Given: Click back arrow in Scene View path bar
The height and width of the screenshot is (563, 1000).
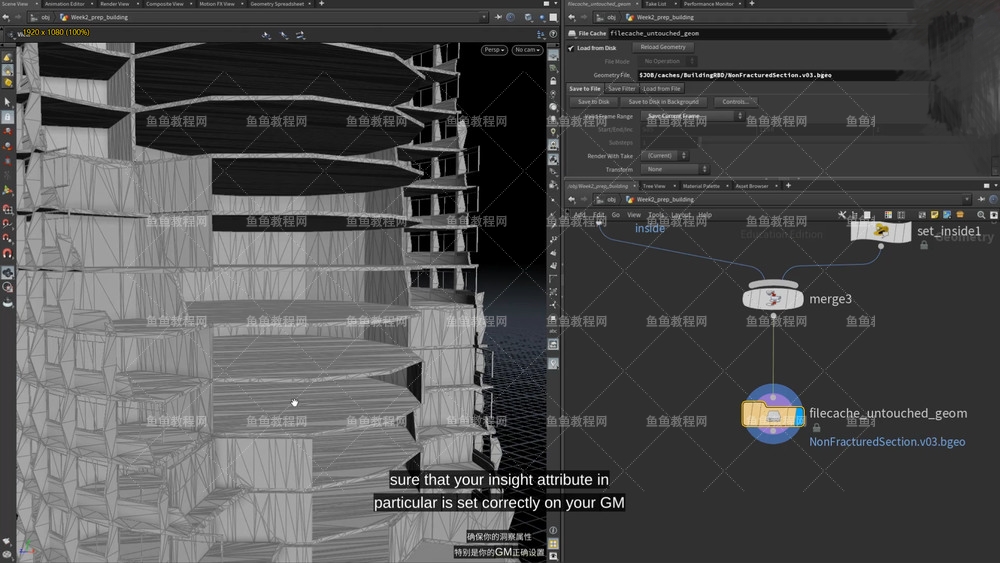Looking at the screenshot, I should click(6, 17).
